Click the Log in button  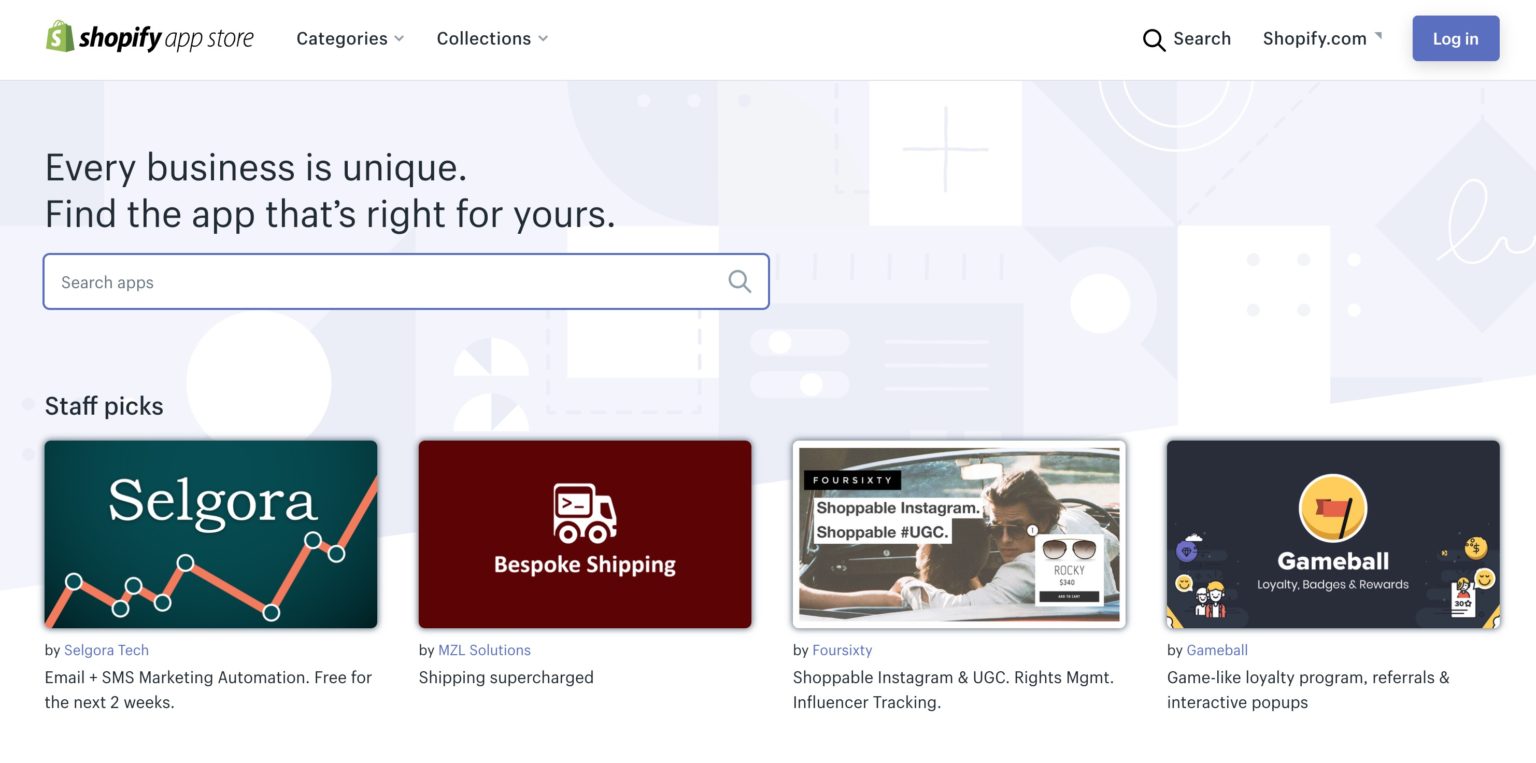(1455, 39)
